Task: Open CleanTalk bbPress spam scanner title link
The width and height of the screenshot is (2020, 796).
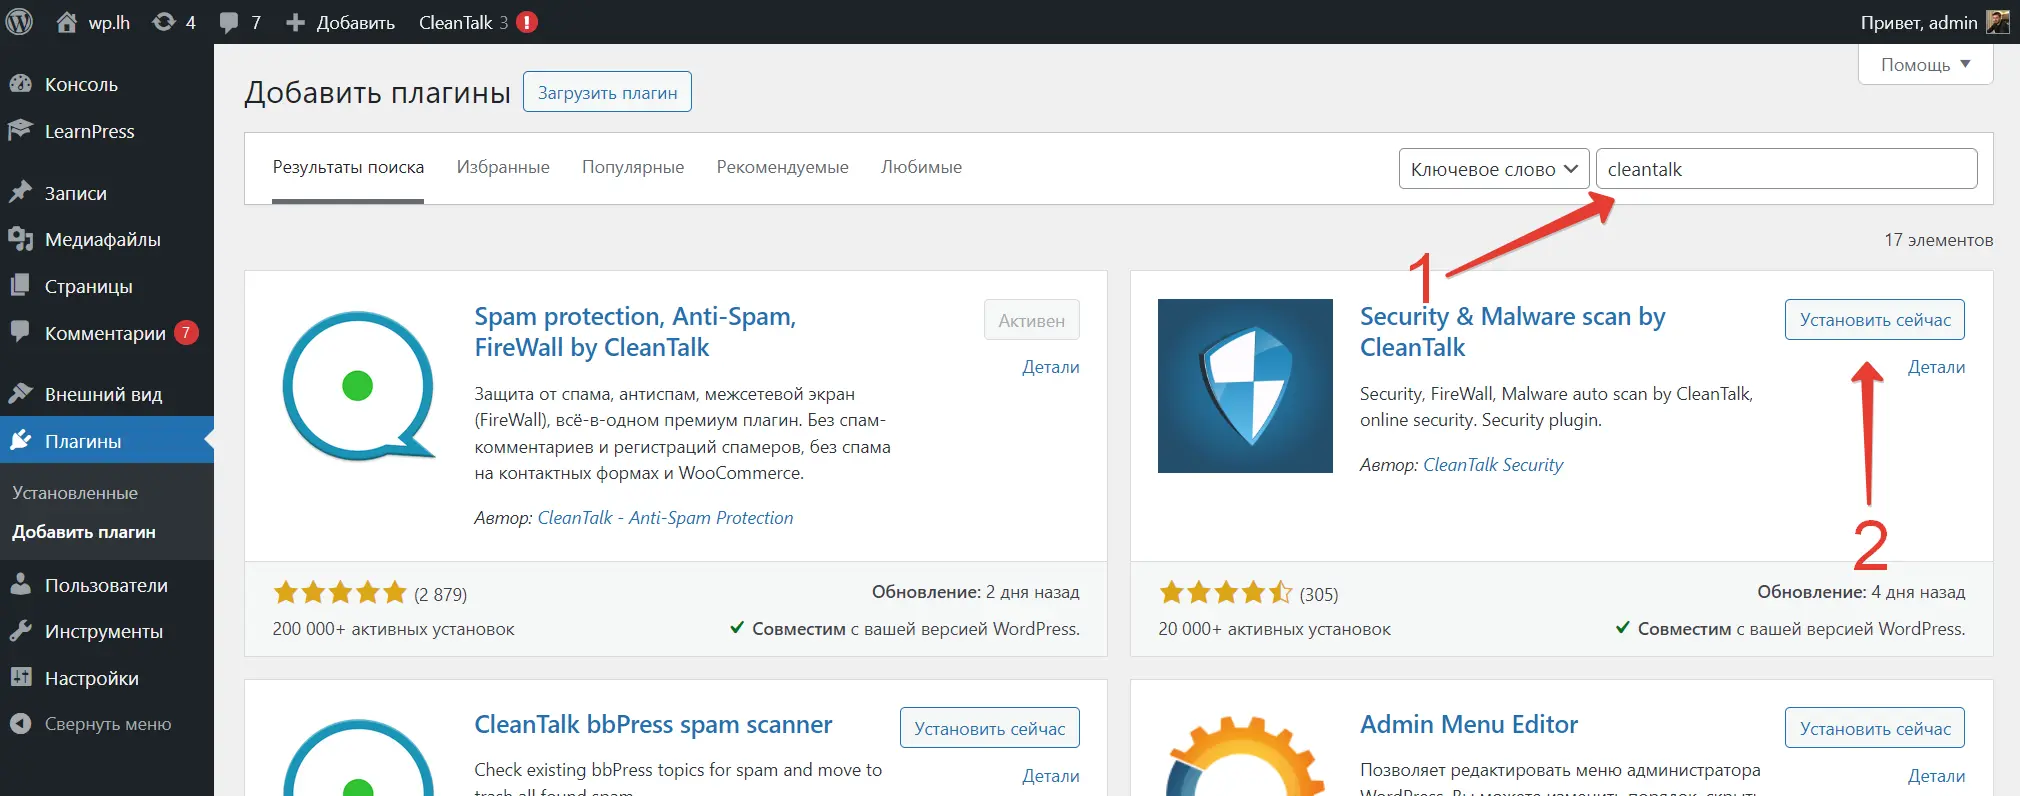Action: click(x=653, y=725)
